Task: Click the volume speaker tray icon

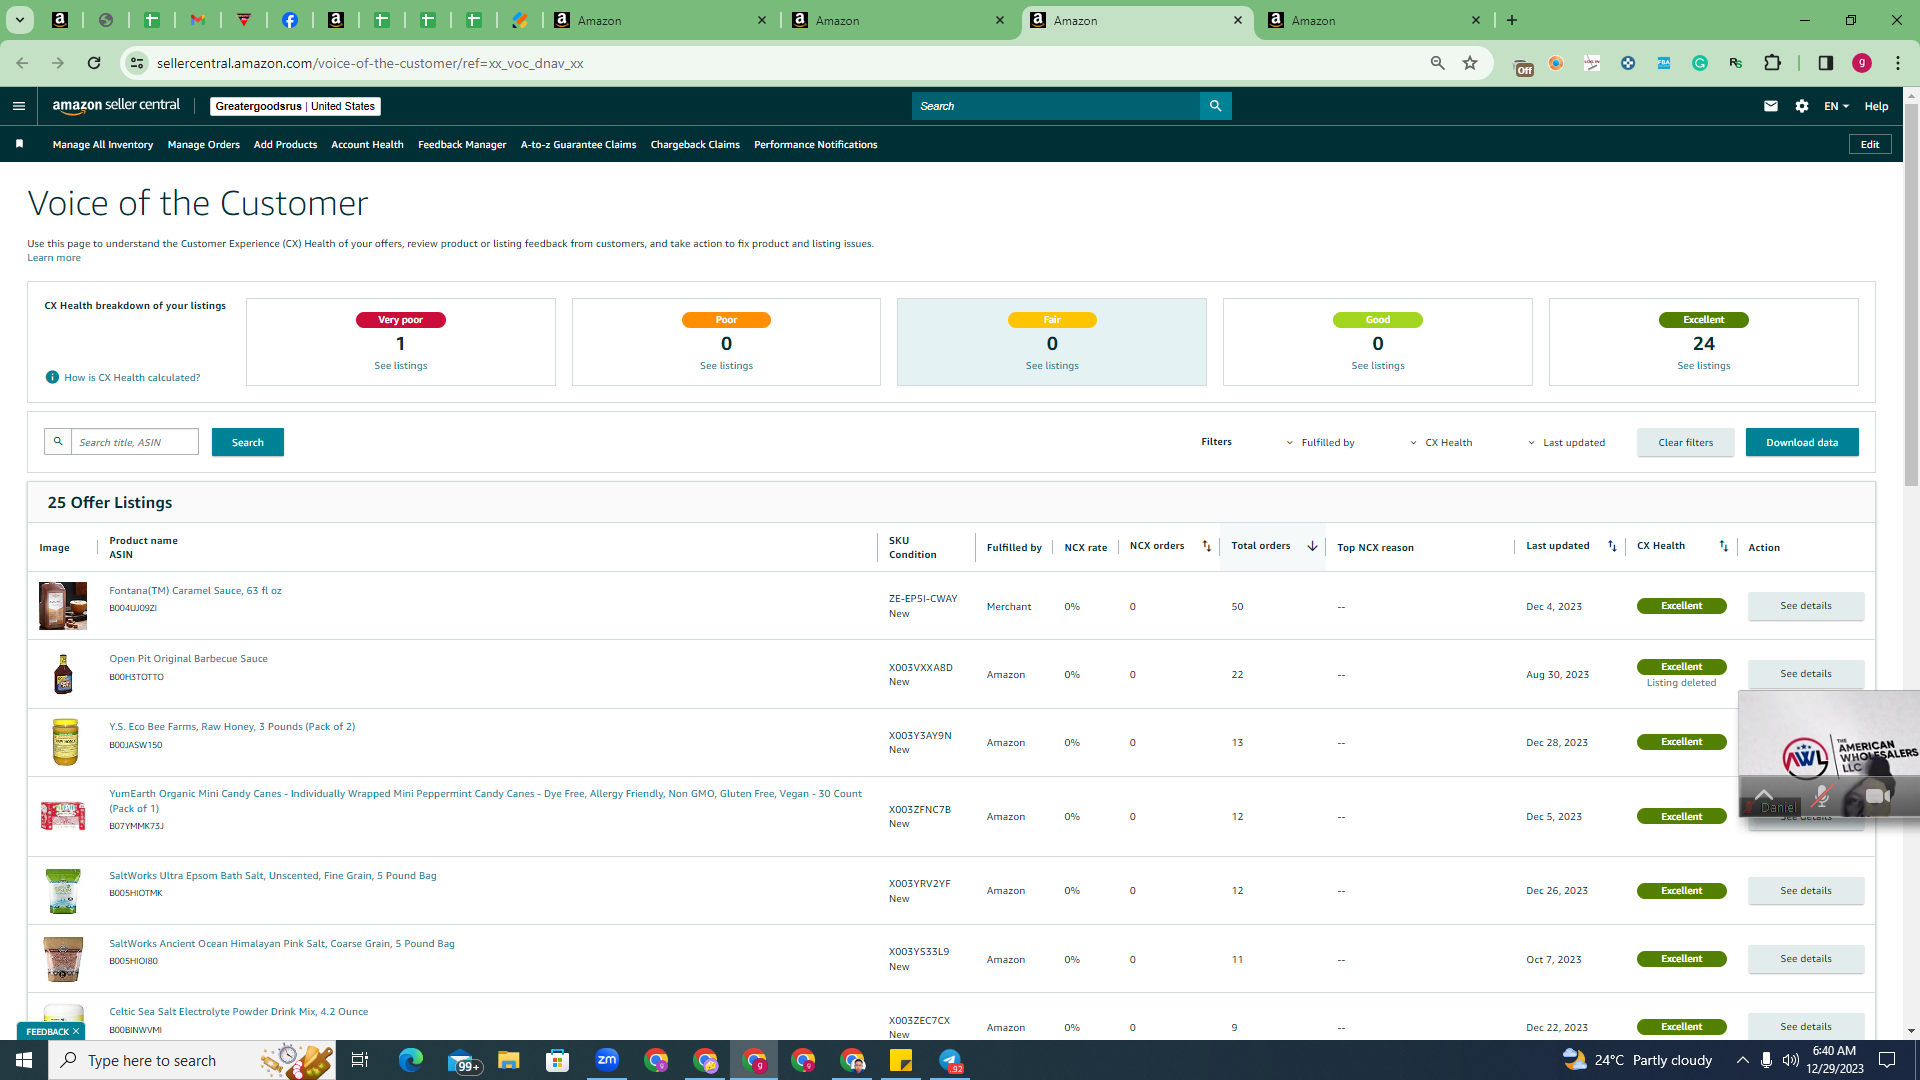Action: coord(1790,1060)
